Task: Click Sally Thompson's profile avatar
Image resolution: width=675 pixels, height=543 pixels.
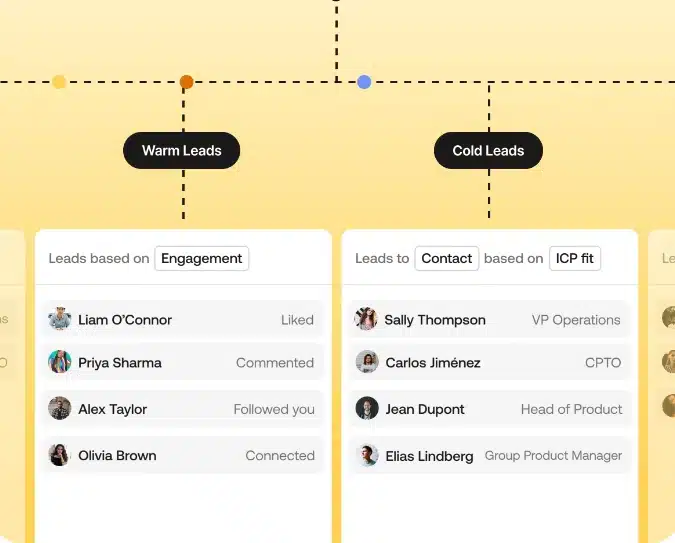Action: click(366, 319)
